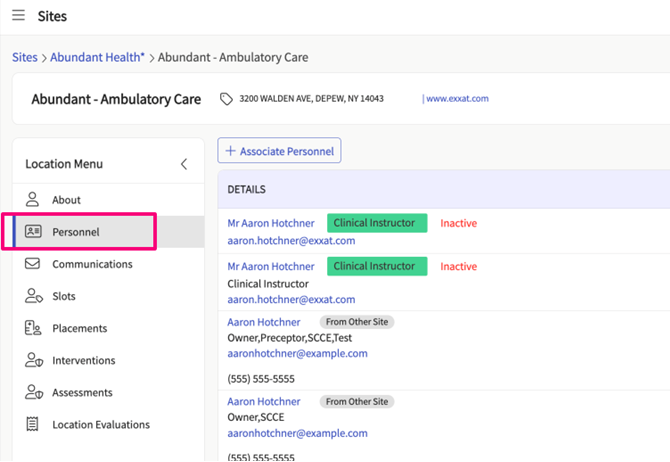
Task: Open Abundant Health* breadcrumb link
Action: pos(97,58)
